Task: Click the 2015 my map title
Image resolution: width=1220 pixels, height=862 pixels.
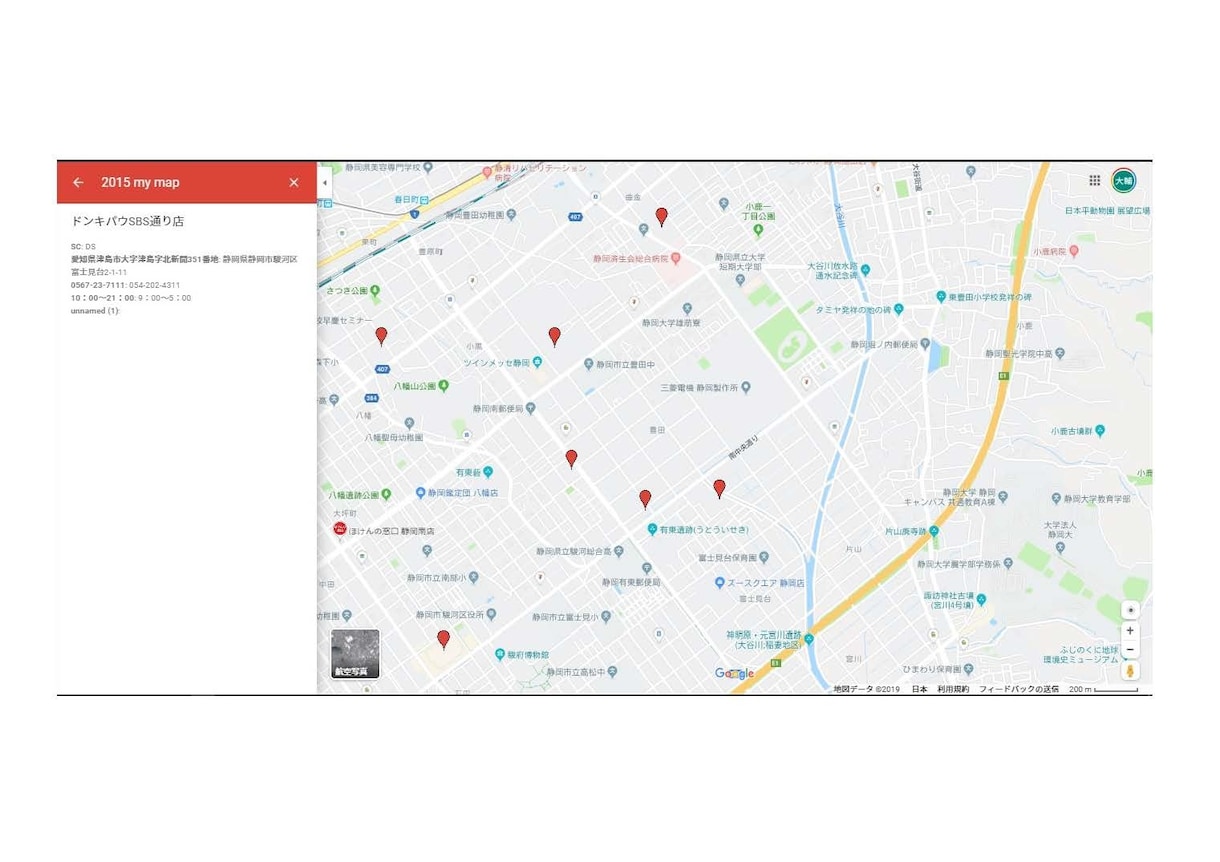Action: click(x=140, y=182)
